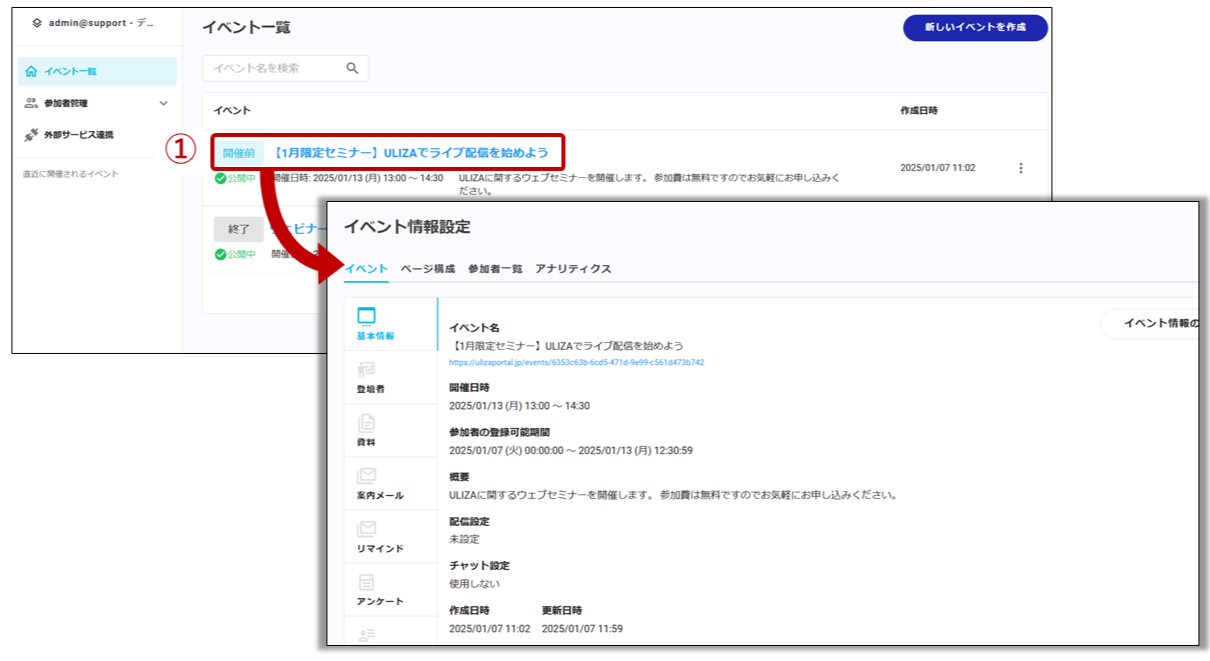Click the layers icon next to admin@support
This screenshot has width=1210, height=661.
click(x=37, y=22)
